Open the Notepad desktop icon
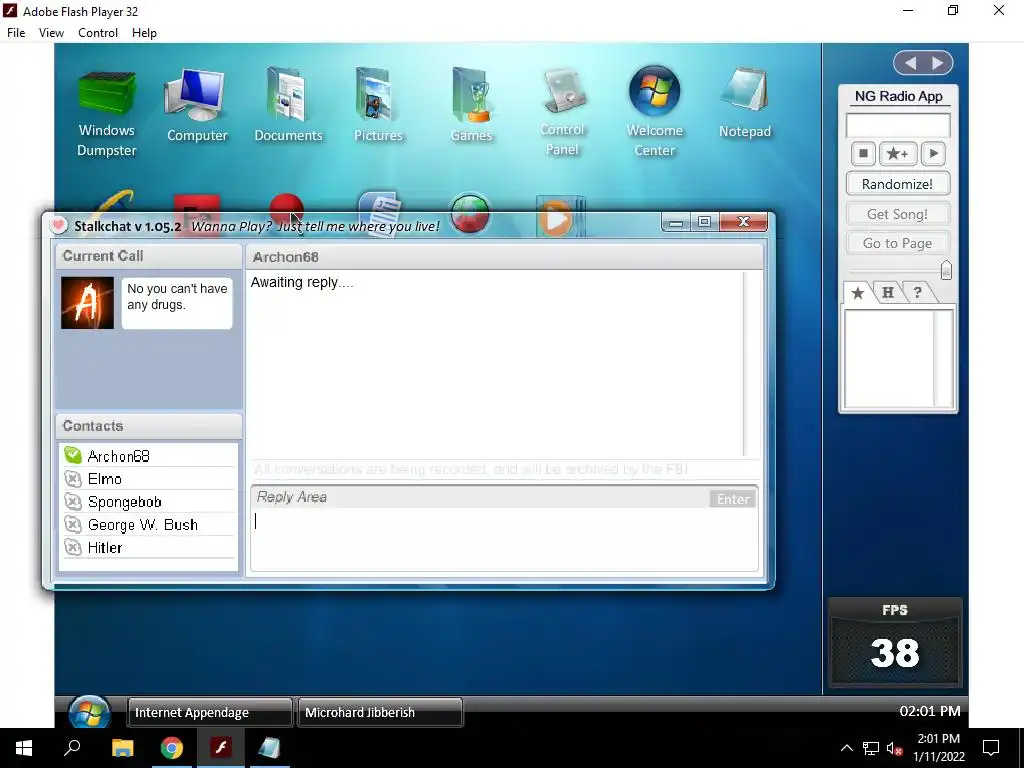 click(x=744, y=104)
